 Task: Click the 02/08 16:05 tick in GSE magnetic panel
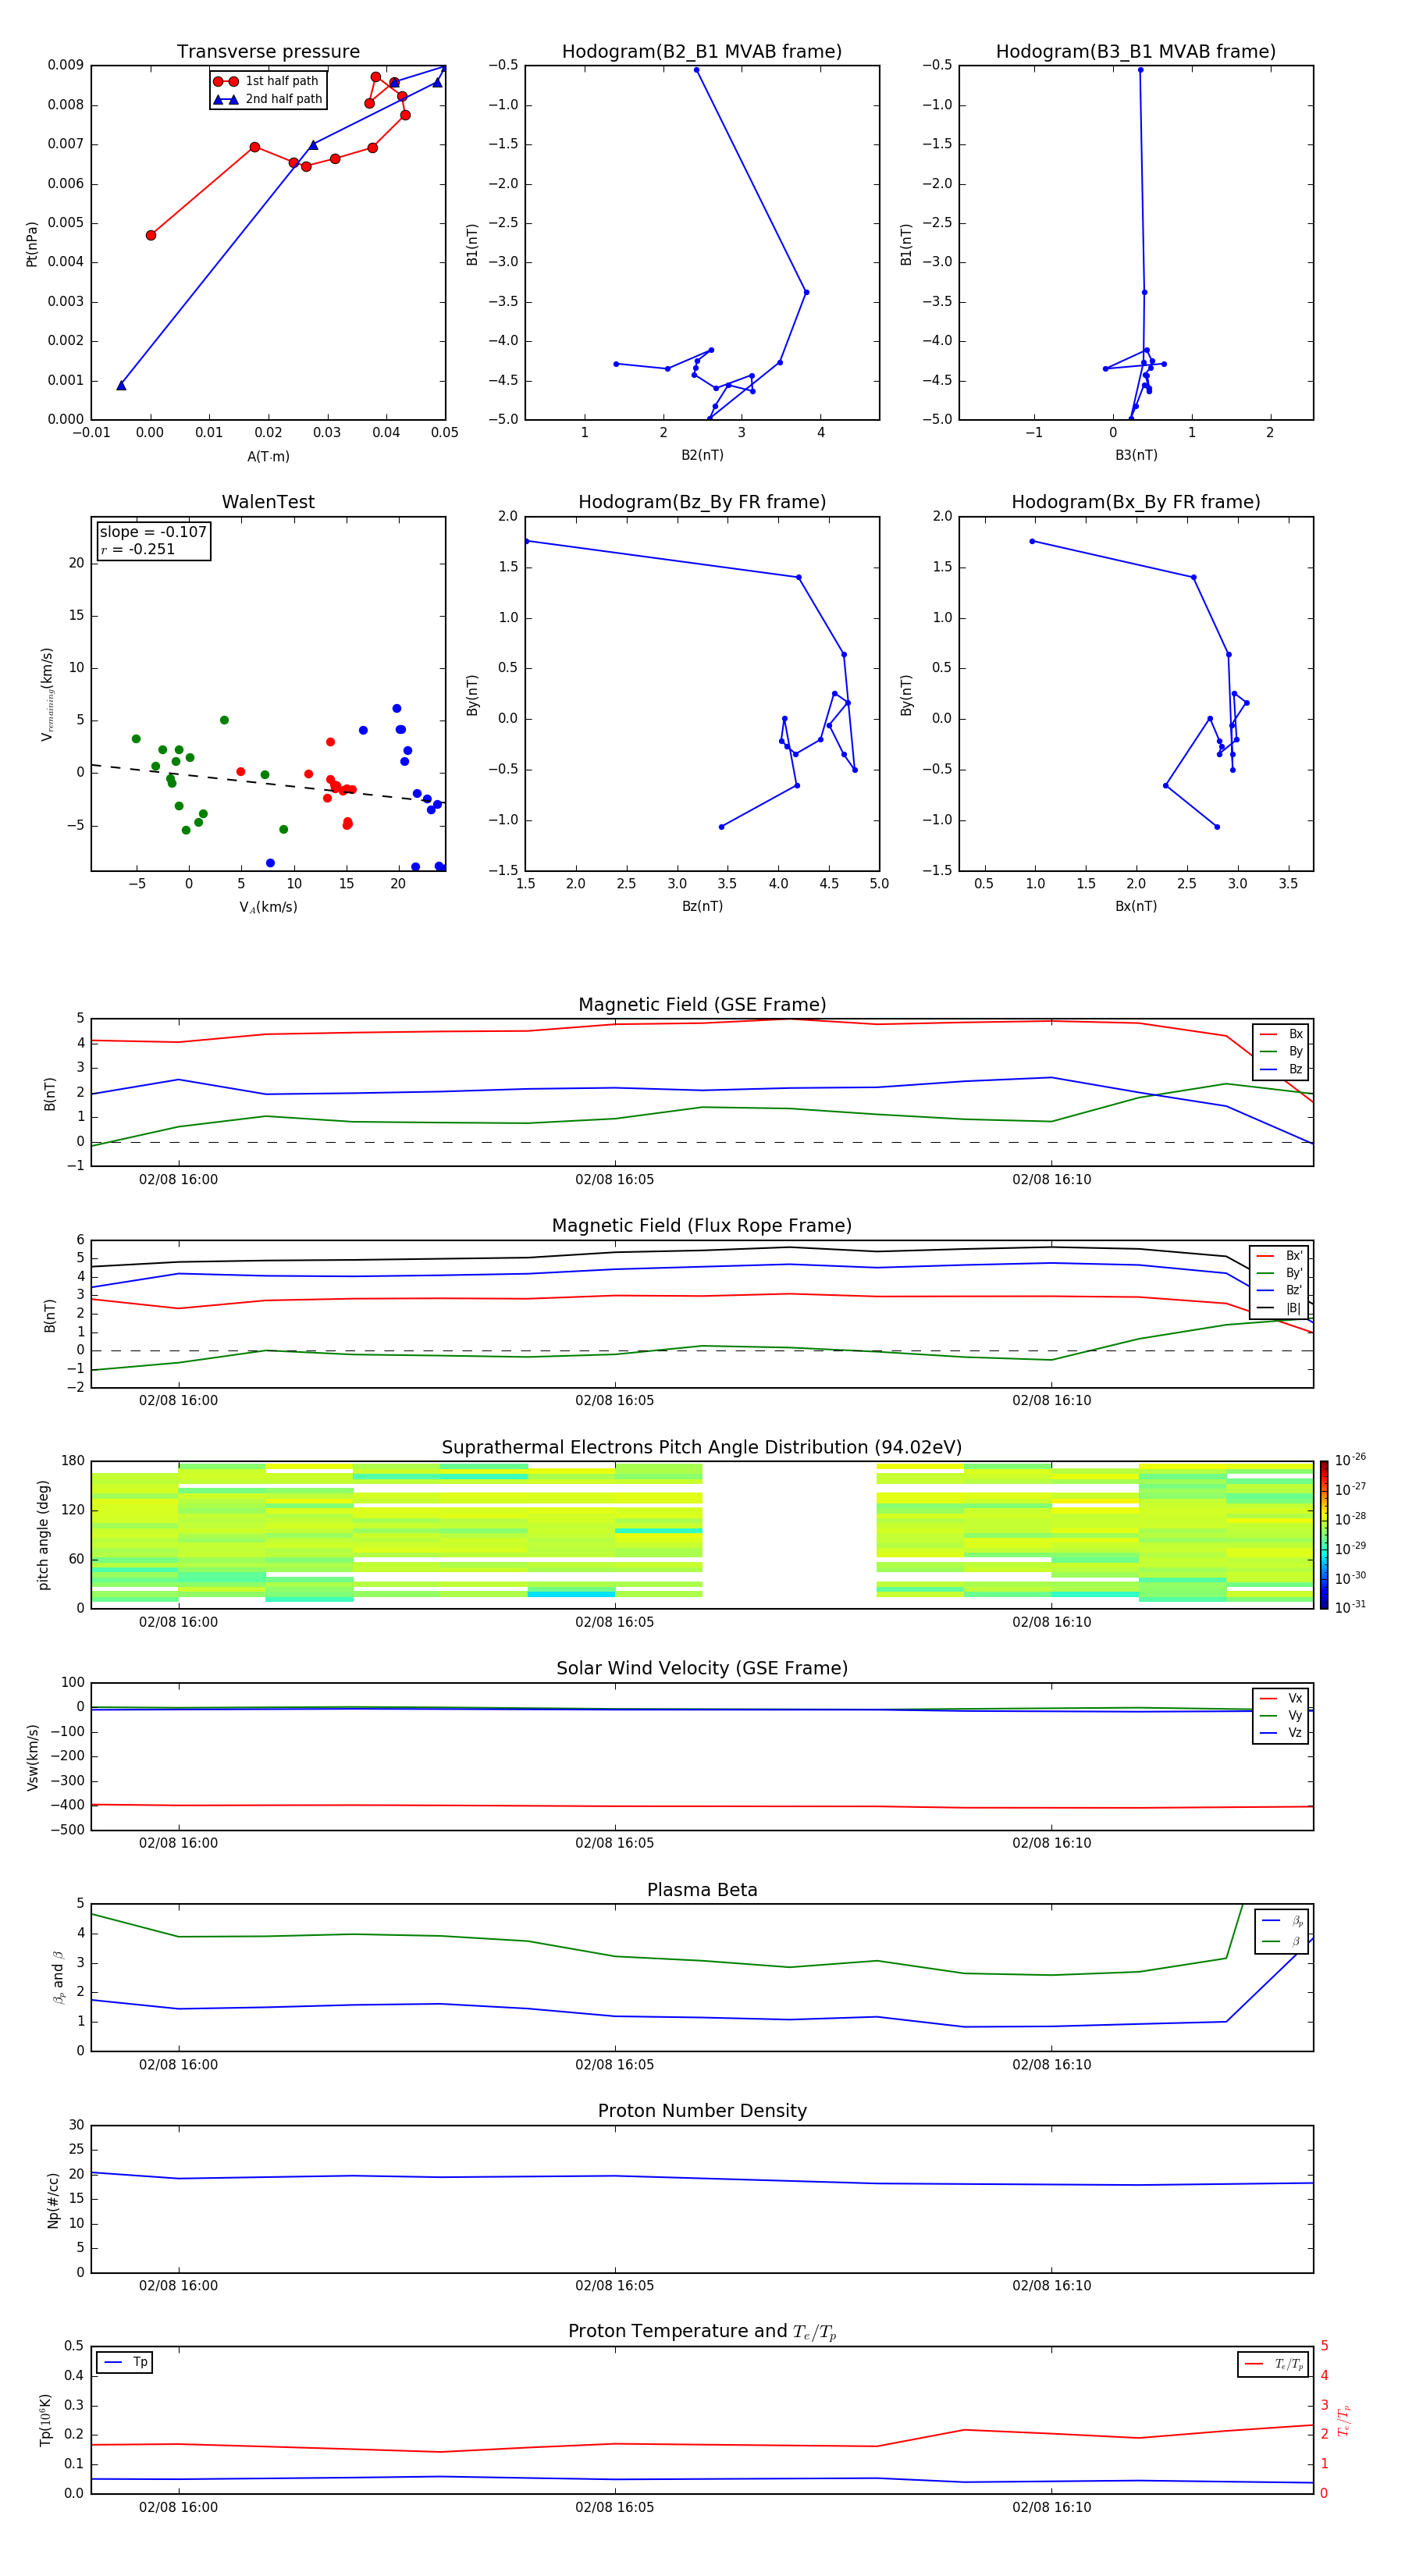coord(614,1180)
